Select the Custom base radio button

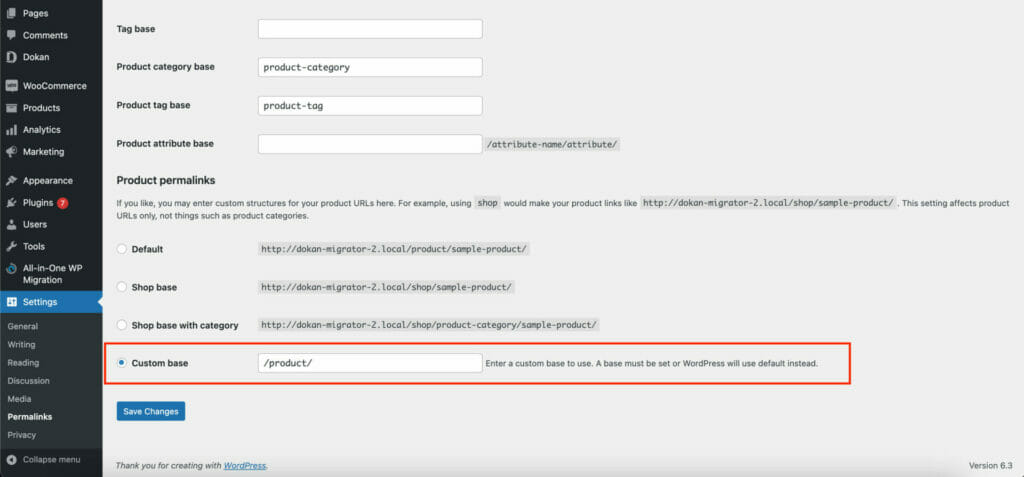coord(121,363)
